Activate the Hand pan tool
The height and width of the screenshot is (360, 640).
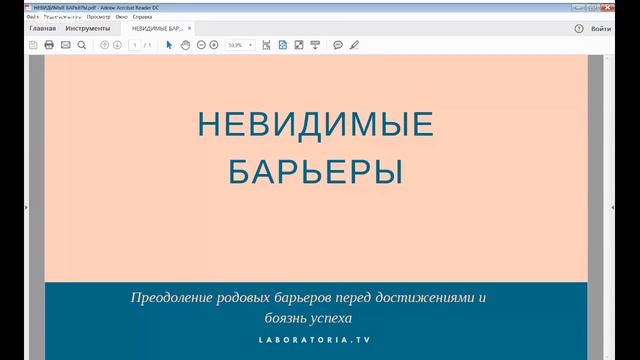click(x=185, y=45)
